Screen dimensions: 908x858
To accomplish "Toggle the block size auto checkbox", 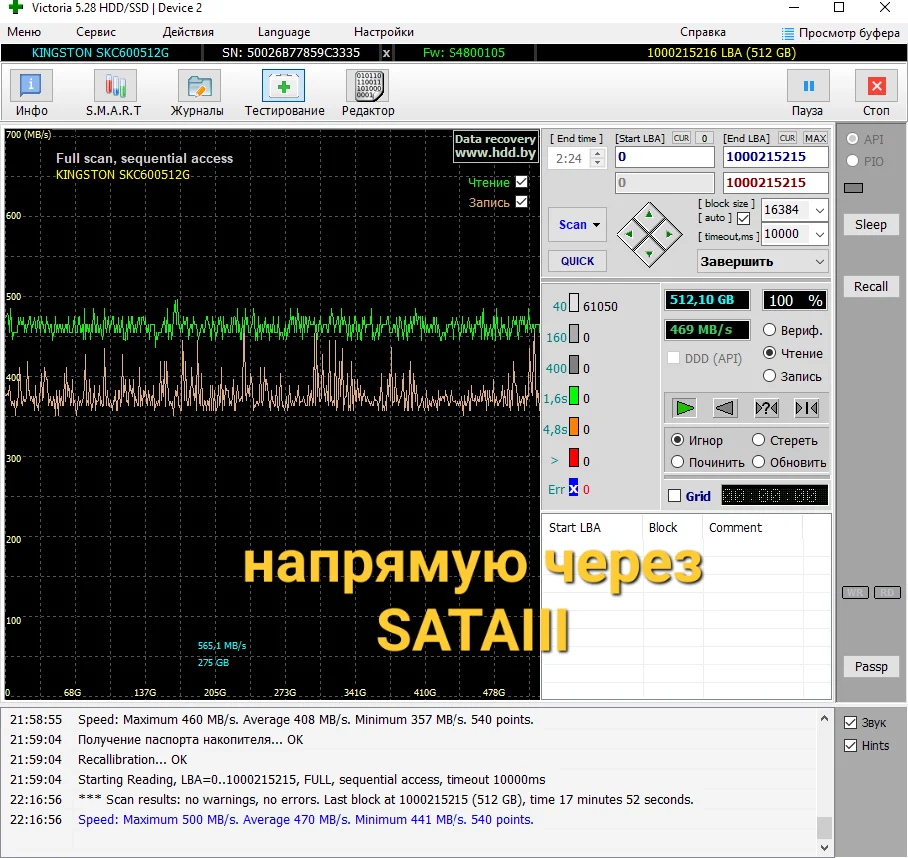I will 744,218.
